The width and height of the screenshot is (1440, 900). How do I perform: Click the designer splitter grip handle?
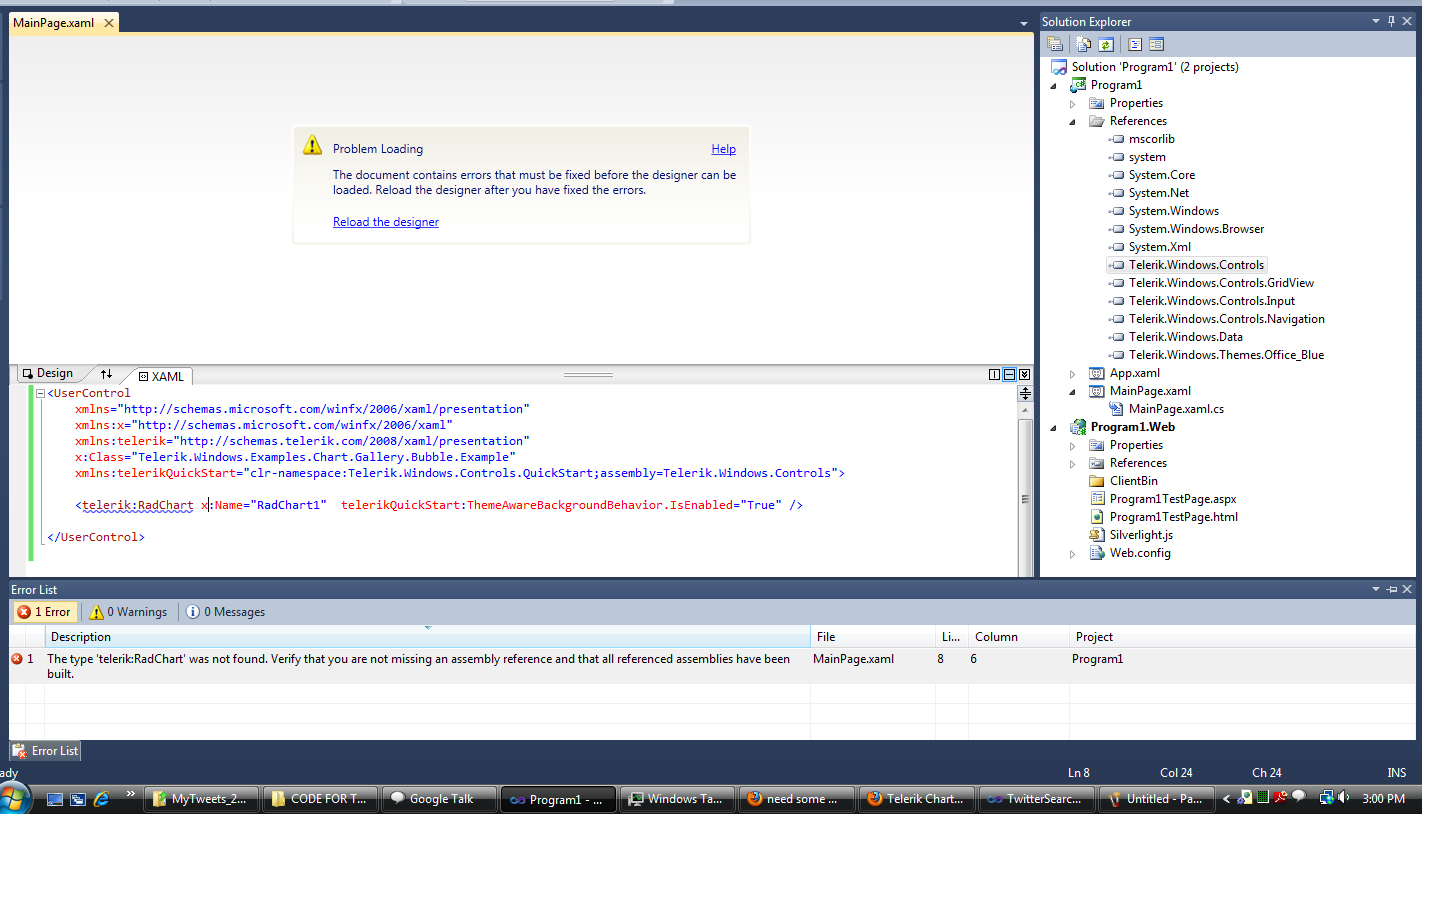point(588,375)
